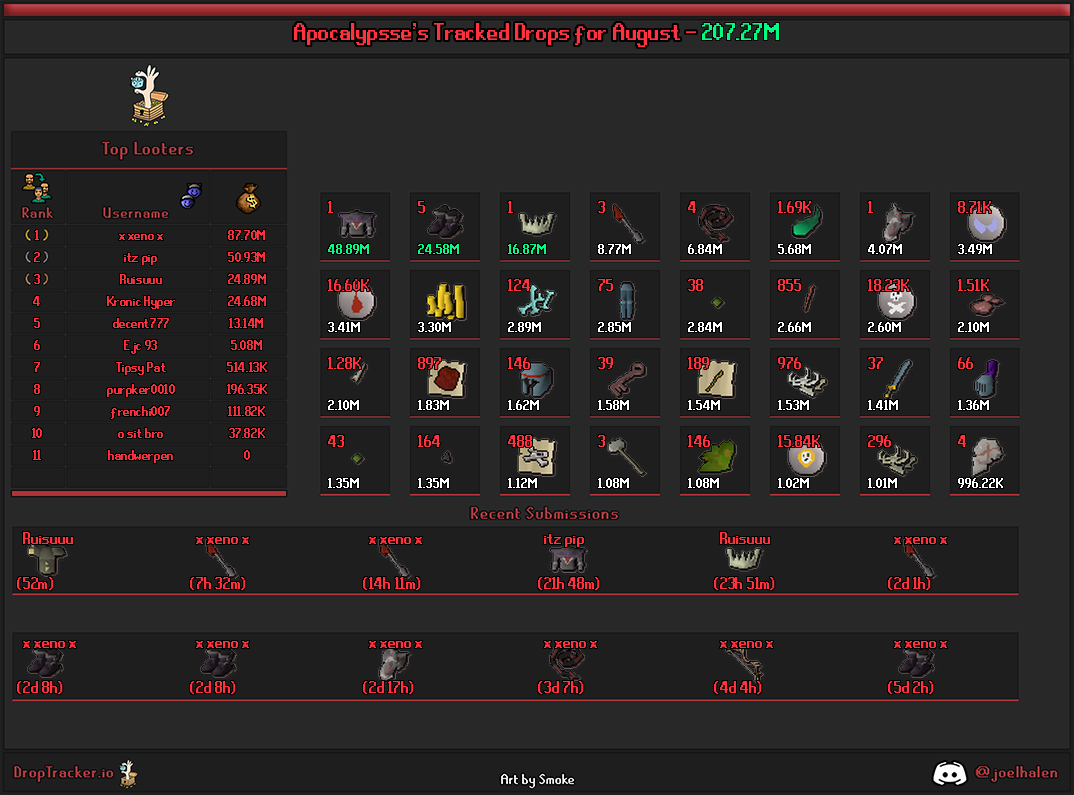The width and height of the screenshot is (1074, 795).
Task: Select the 48.89M armor body item tile
Action: [355, 227]
